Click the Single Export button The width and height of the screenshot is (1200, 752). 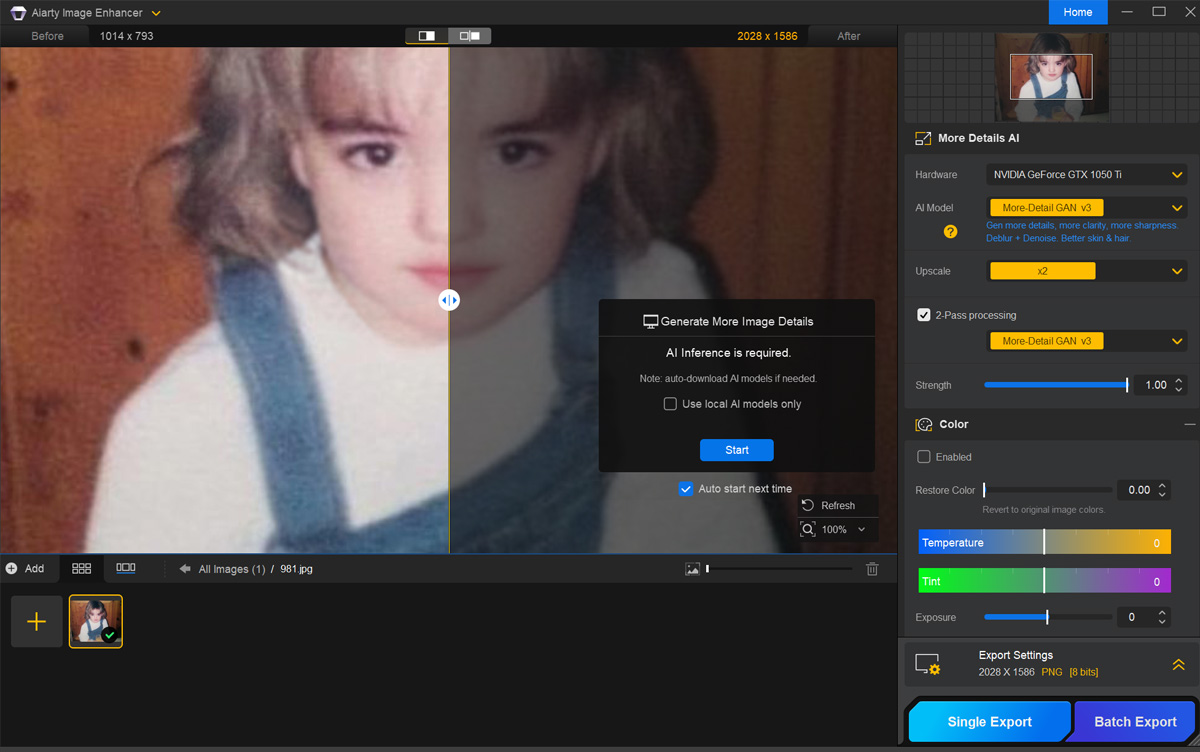[989, 722]
